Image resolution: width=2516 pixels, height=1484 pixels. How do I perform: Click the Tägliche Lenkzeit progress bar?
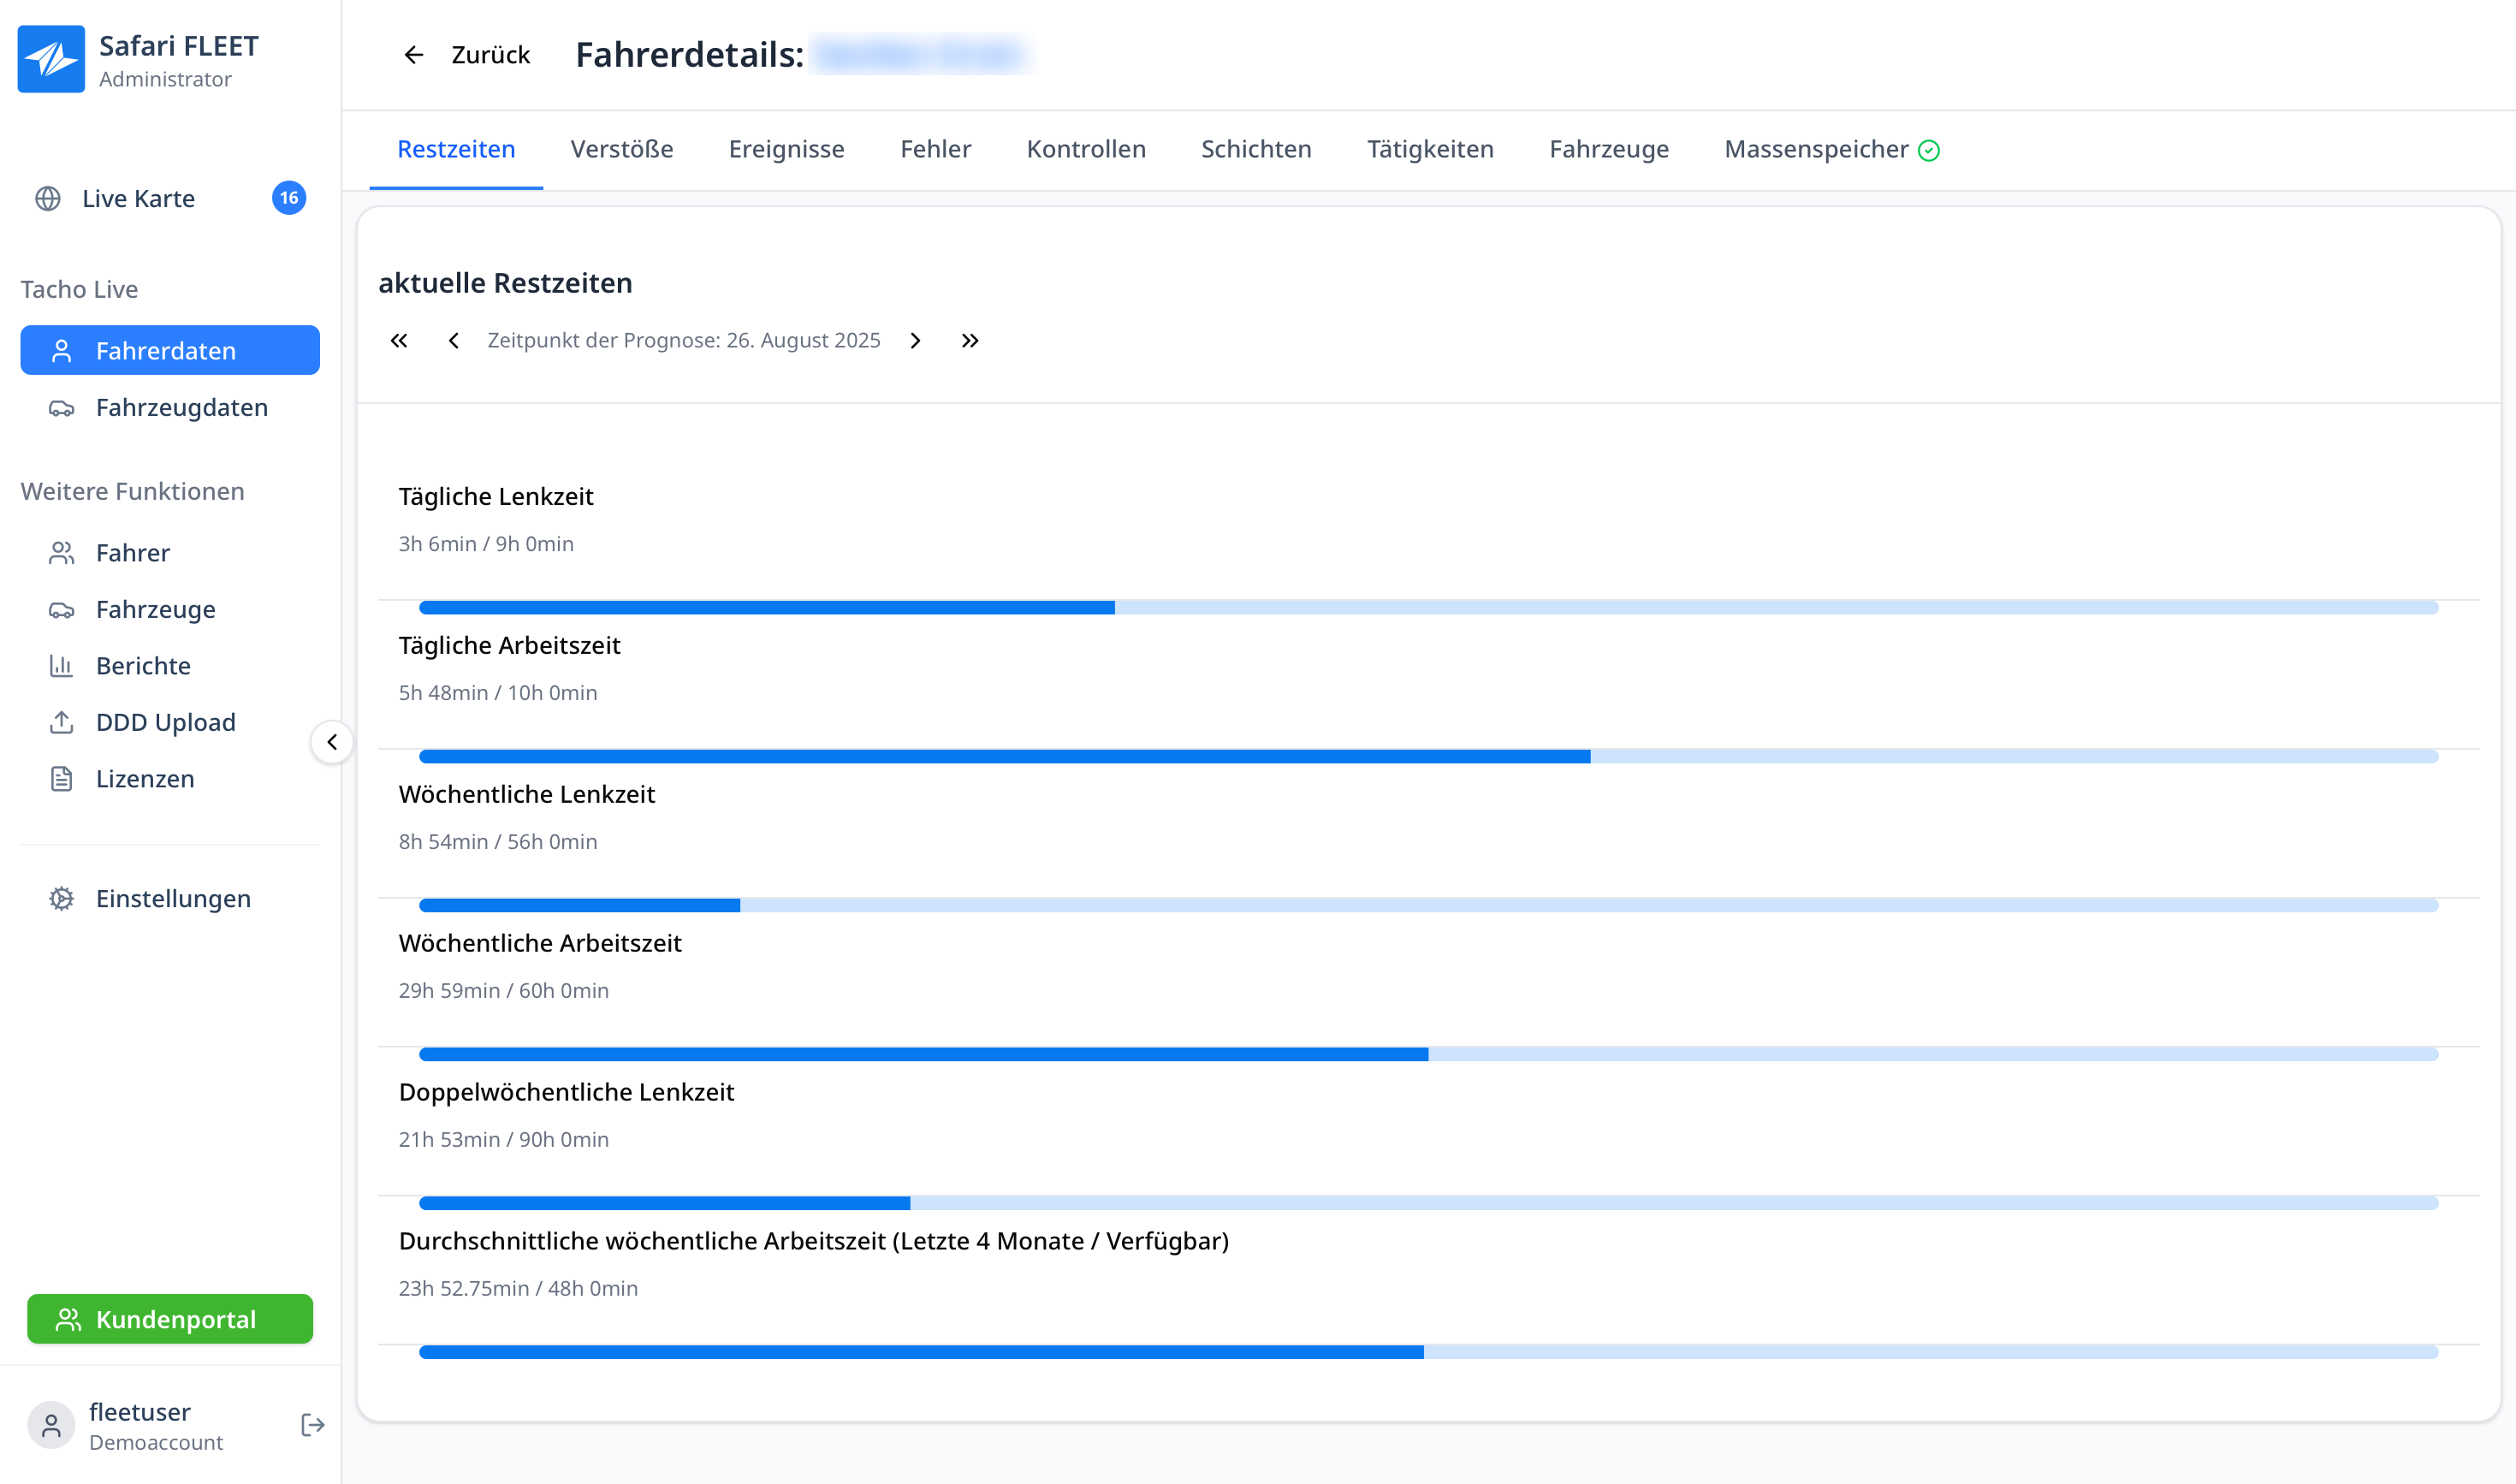click(1428, 608)
